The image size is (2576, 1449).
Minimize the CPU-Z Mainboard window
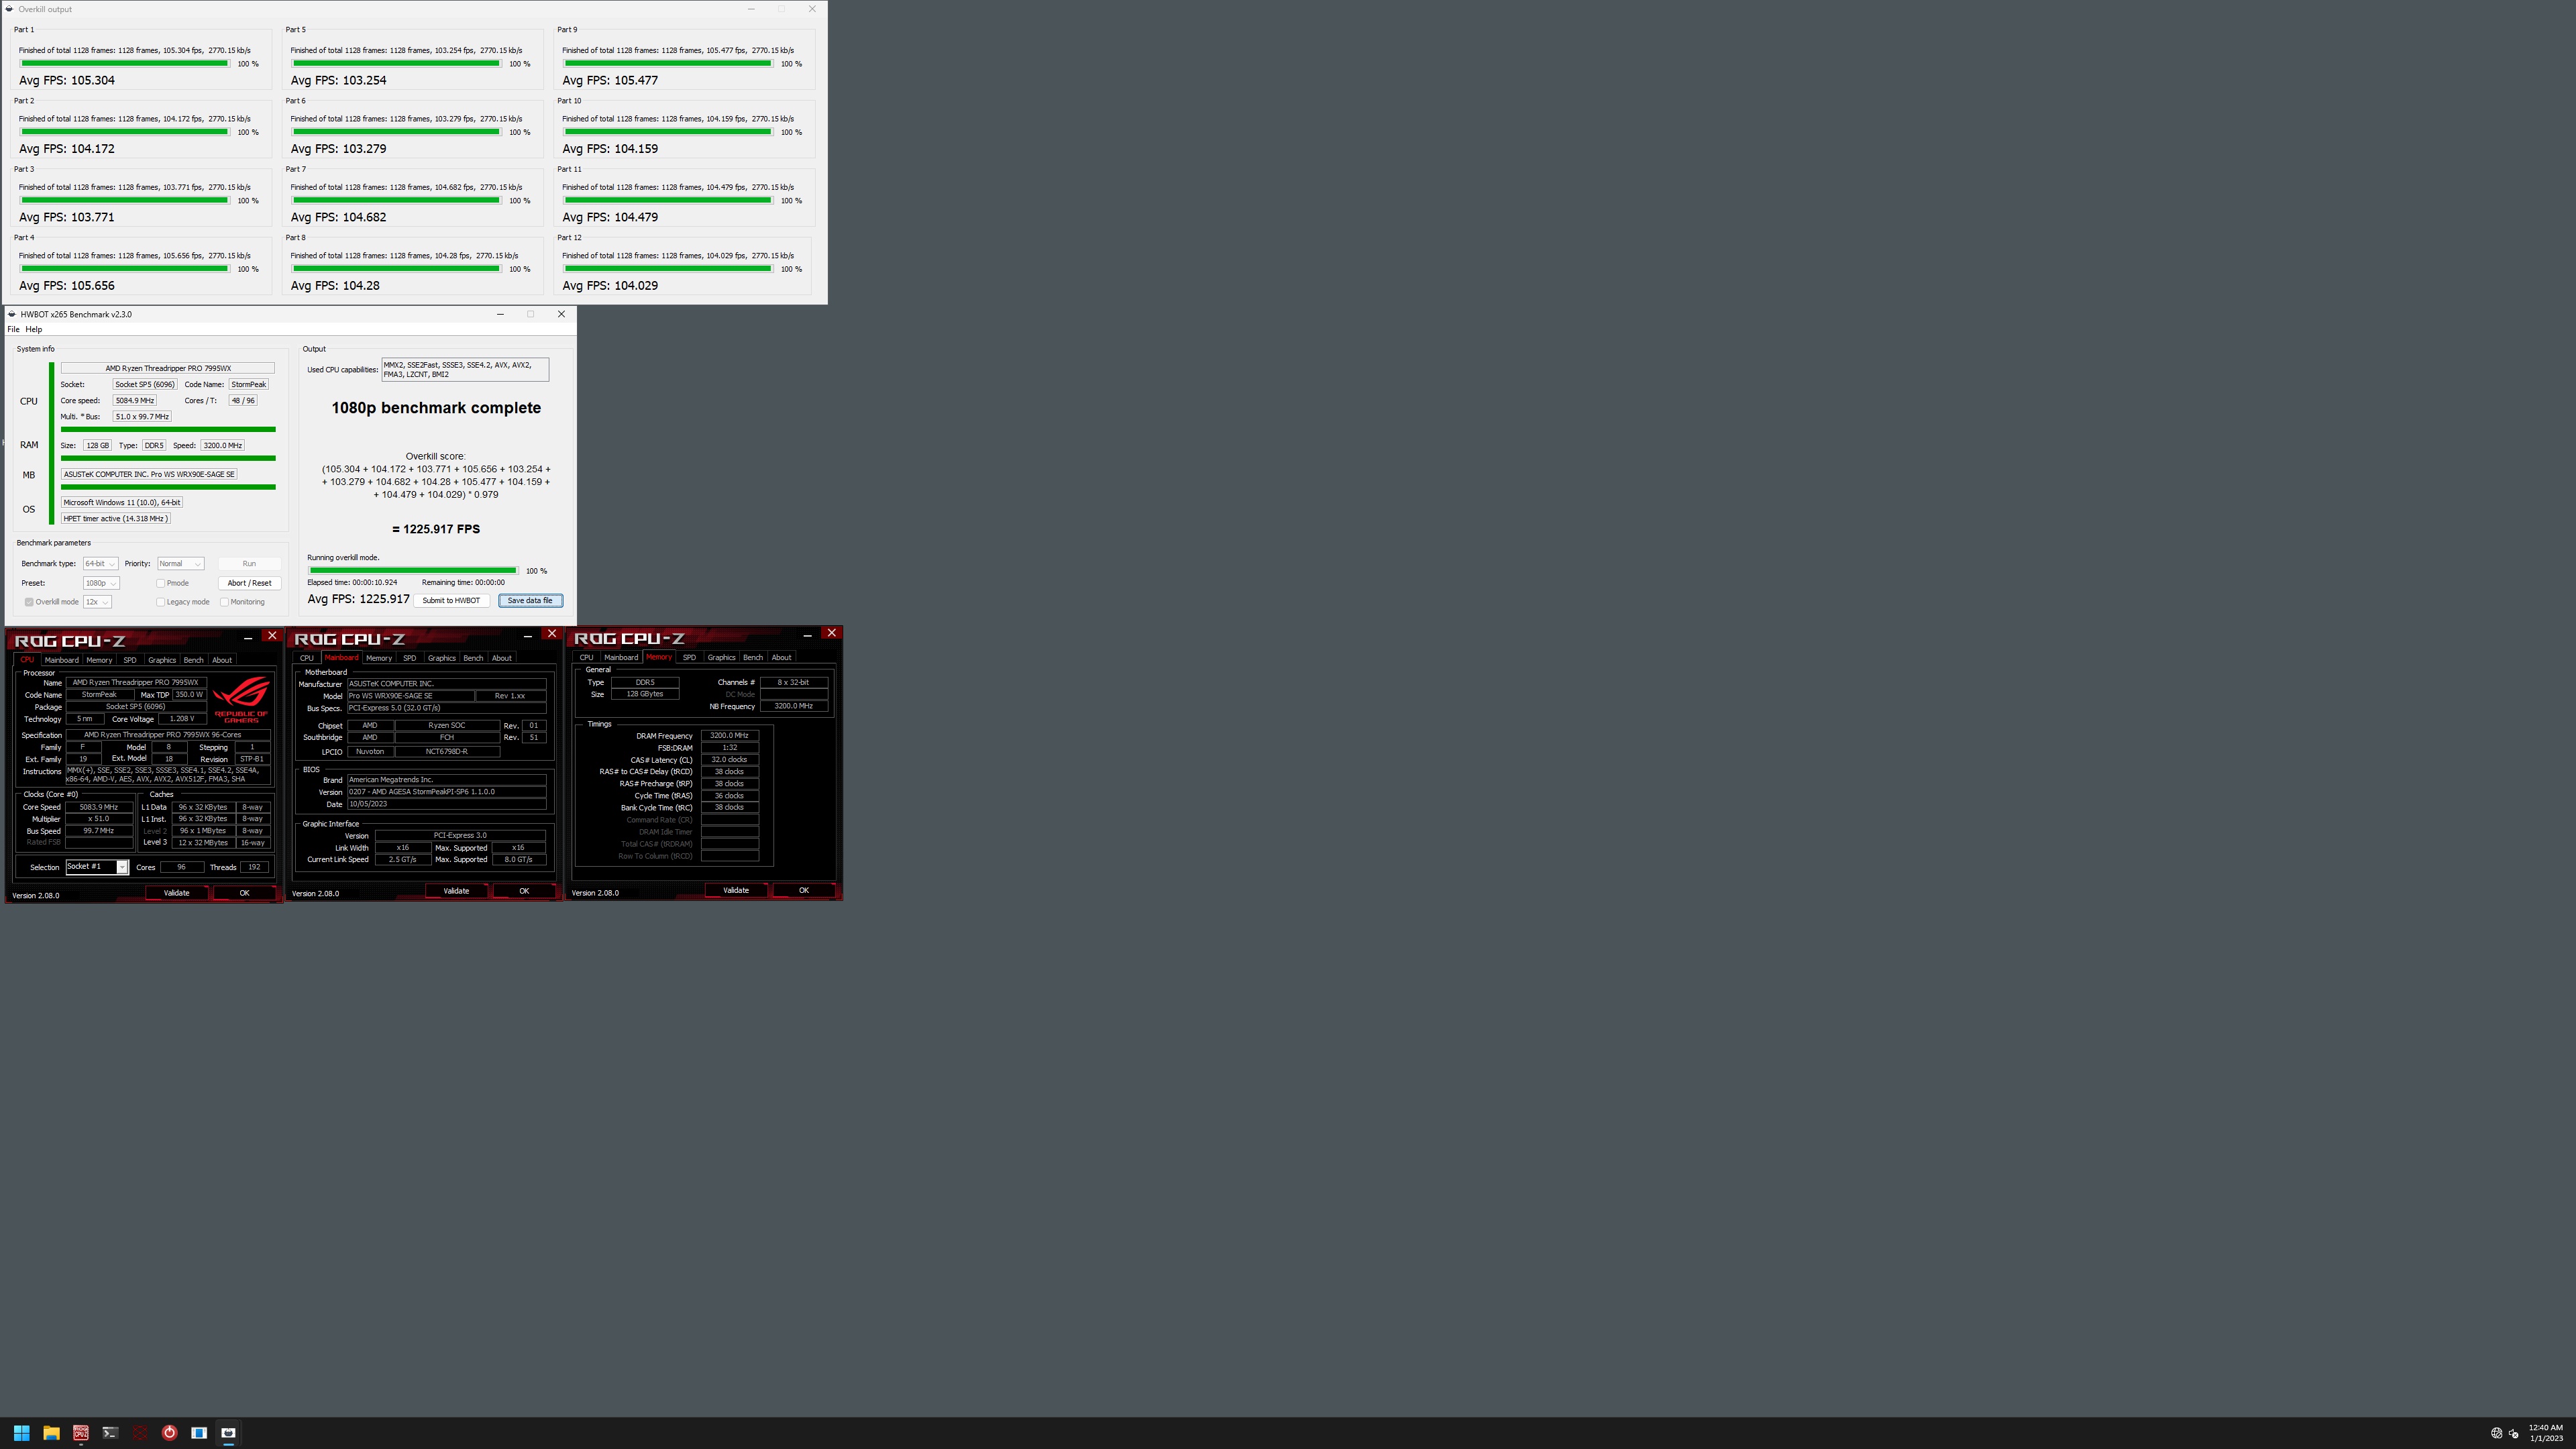528,636
